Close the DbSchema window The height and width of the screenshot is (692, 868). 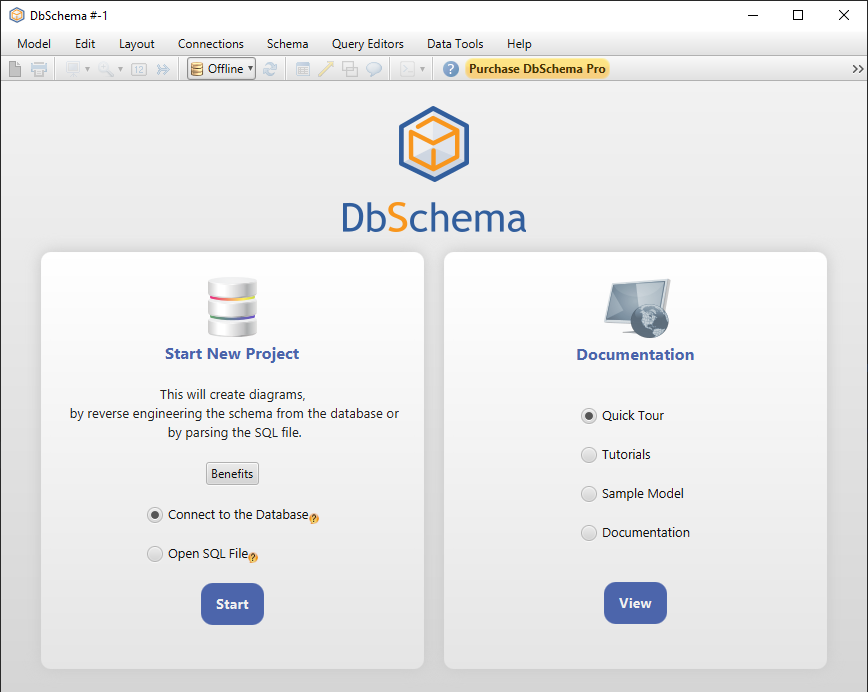[x=844, y=15]
